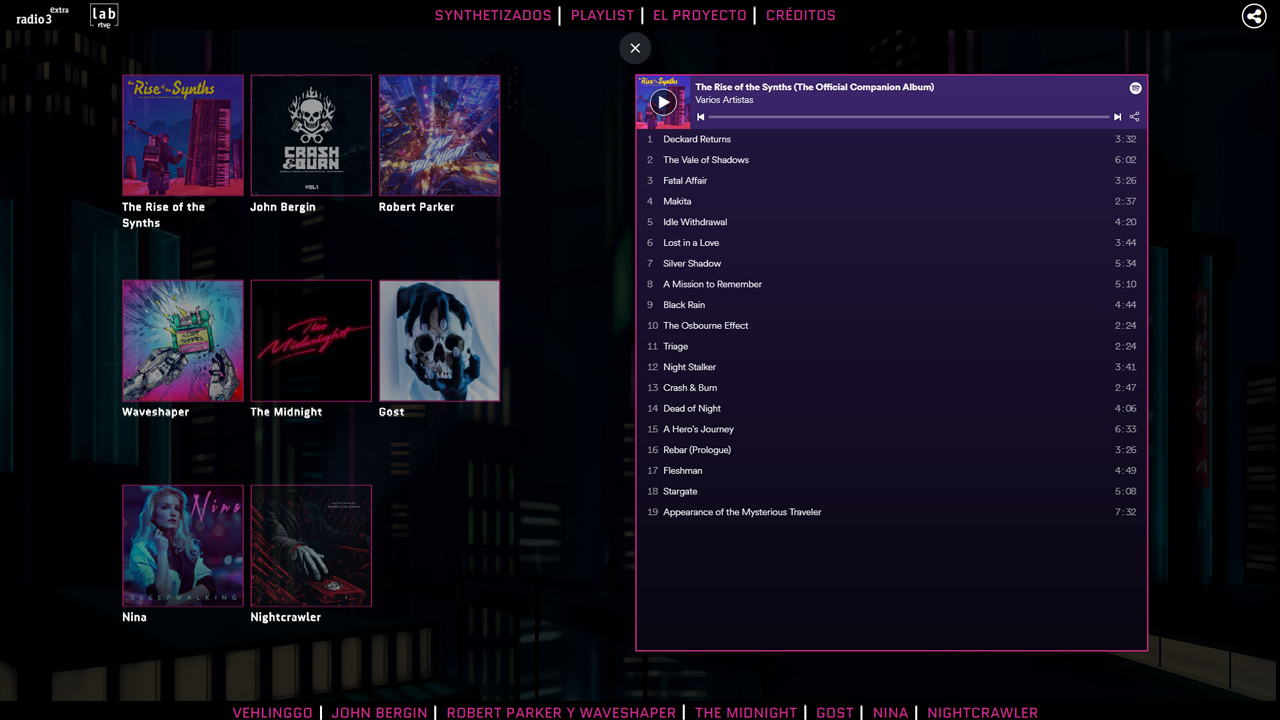Click the Nightcrawler album title text

[285, 617]
